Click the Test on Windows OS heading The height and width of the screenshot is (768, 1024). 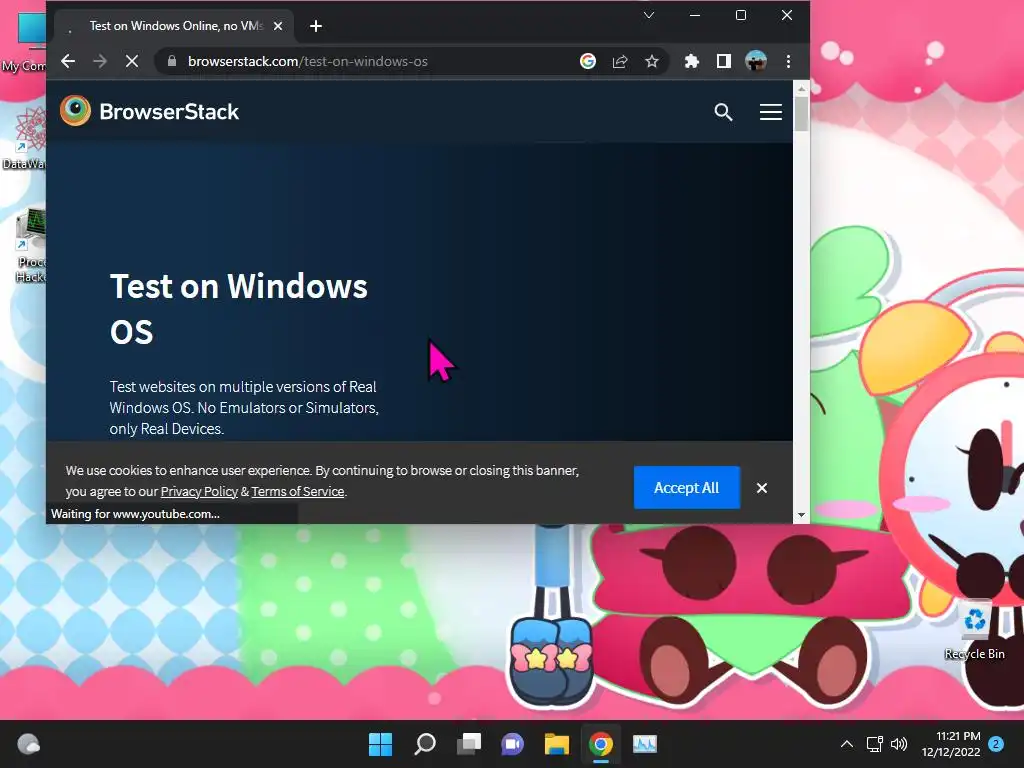point(239,309)
